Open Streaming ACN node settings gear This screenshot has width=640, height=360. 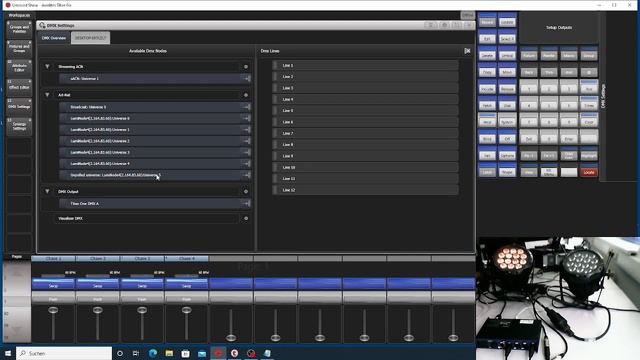(246, 67)
